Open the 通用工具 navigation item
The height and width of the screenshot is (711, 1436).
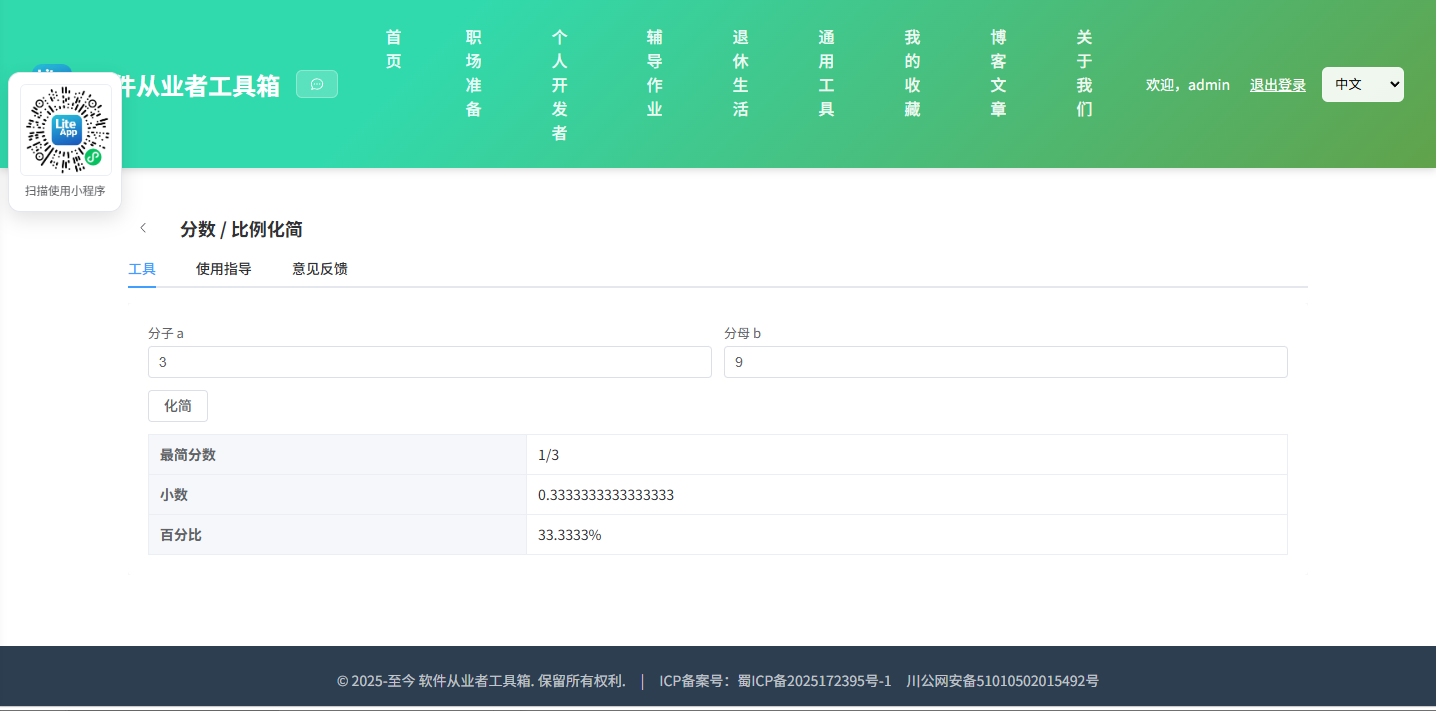[x=827, y=73]
